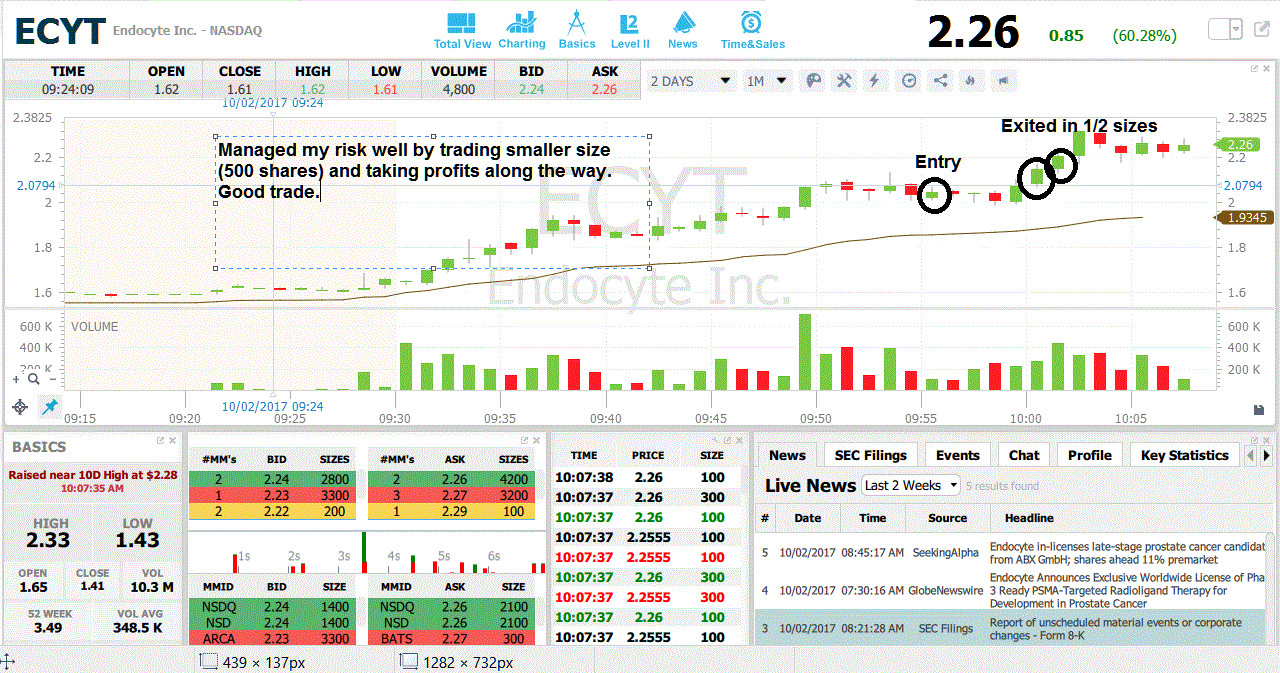Sort news by Date column
The width and height of the screenshot is (1280, 673).
pyautogui.click(x=807, y=518)
